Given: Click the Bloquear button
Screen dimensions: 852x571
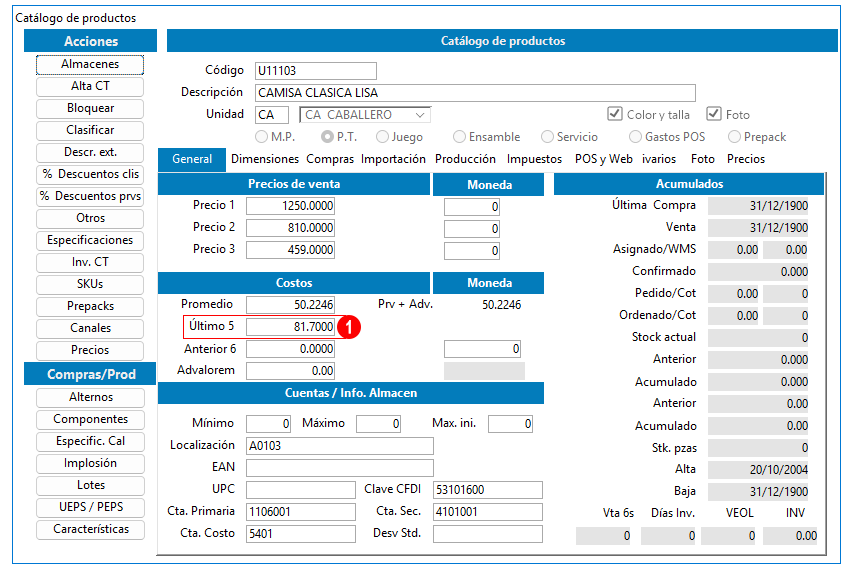Looking at the screenshot, I should (90, 109).
